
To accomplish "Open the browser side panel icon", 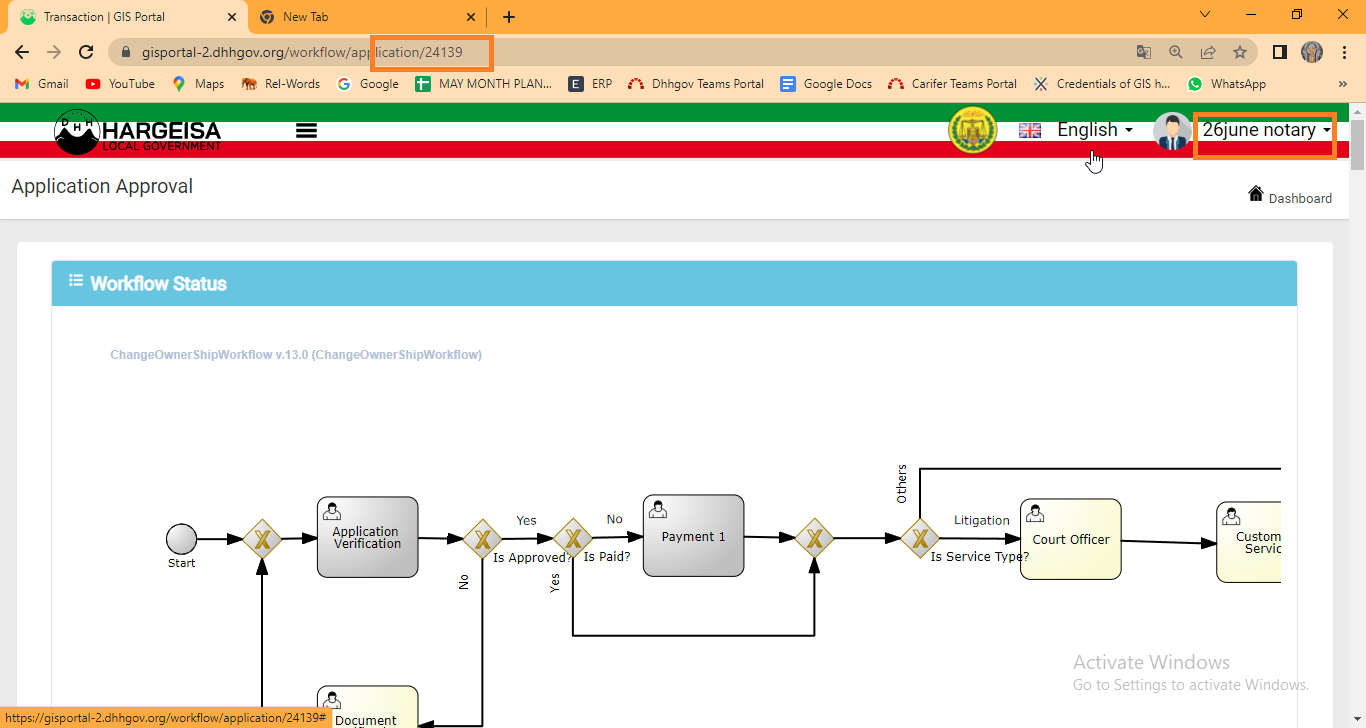I will click(x=1279, y=52).
